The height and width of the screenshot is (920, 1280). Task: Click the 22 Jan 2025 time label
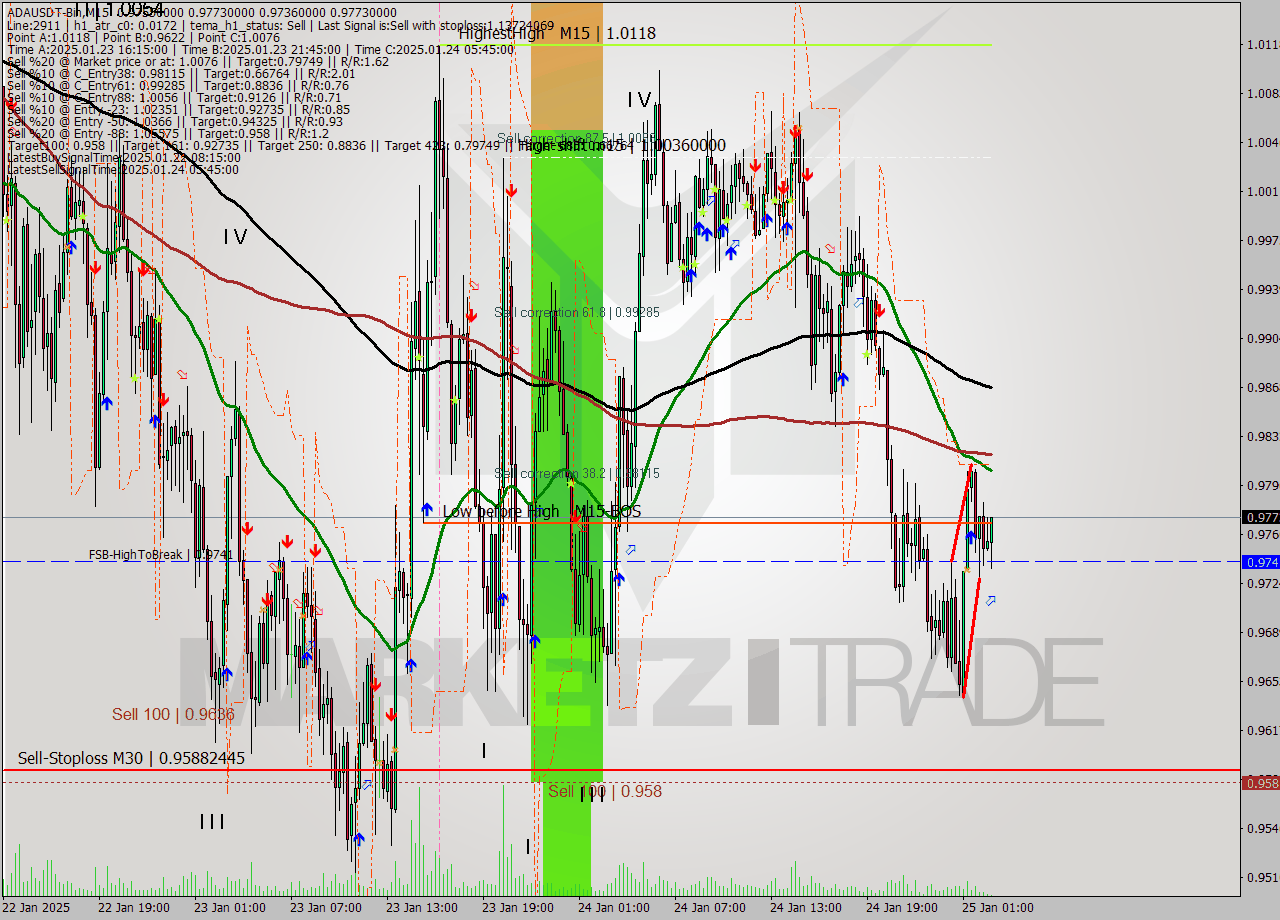[37, 908]
